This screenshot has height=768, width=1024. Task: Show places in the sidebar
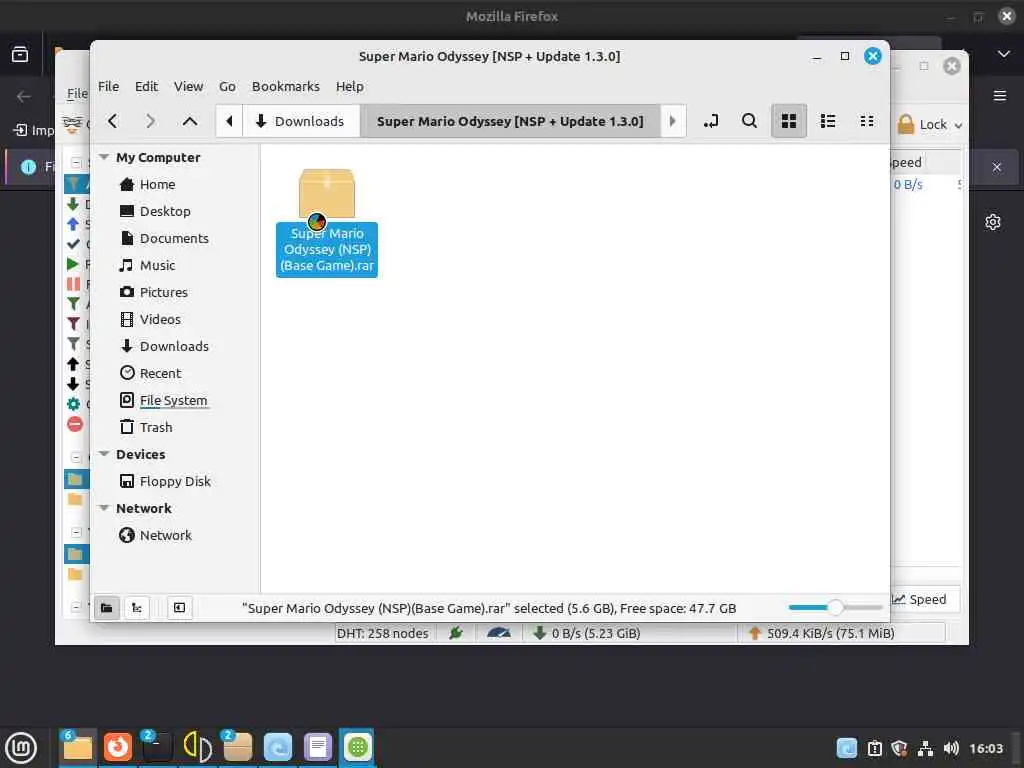[106, 608]
